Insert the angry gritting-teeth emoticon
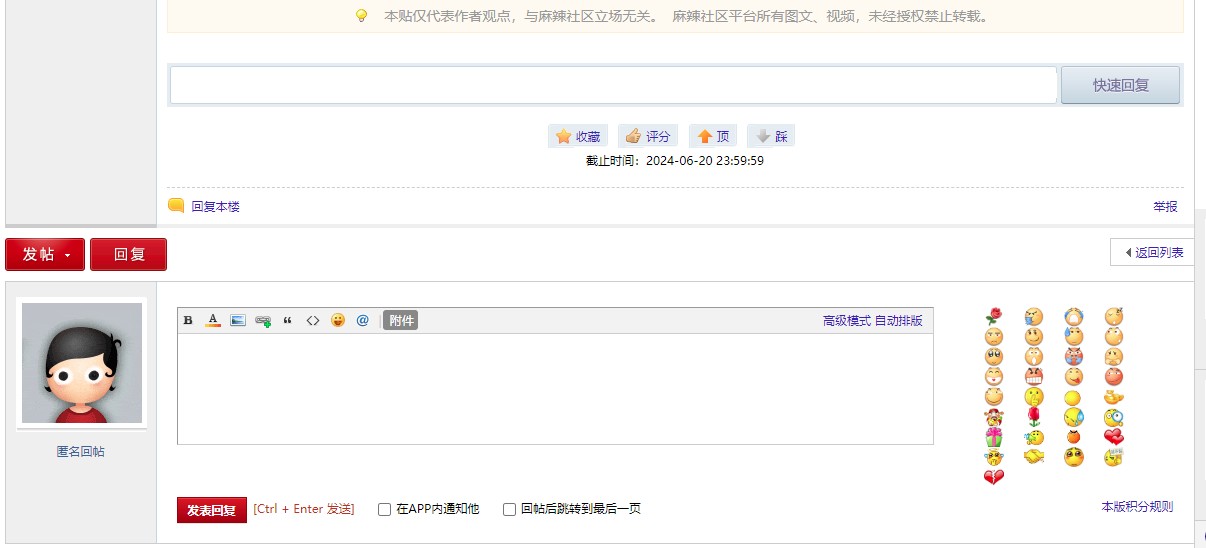1206x548 pixels. [1034, 377]
